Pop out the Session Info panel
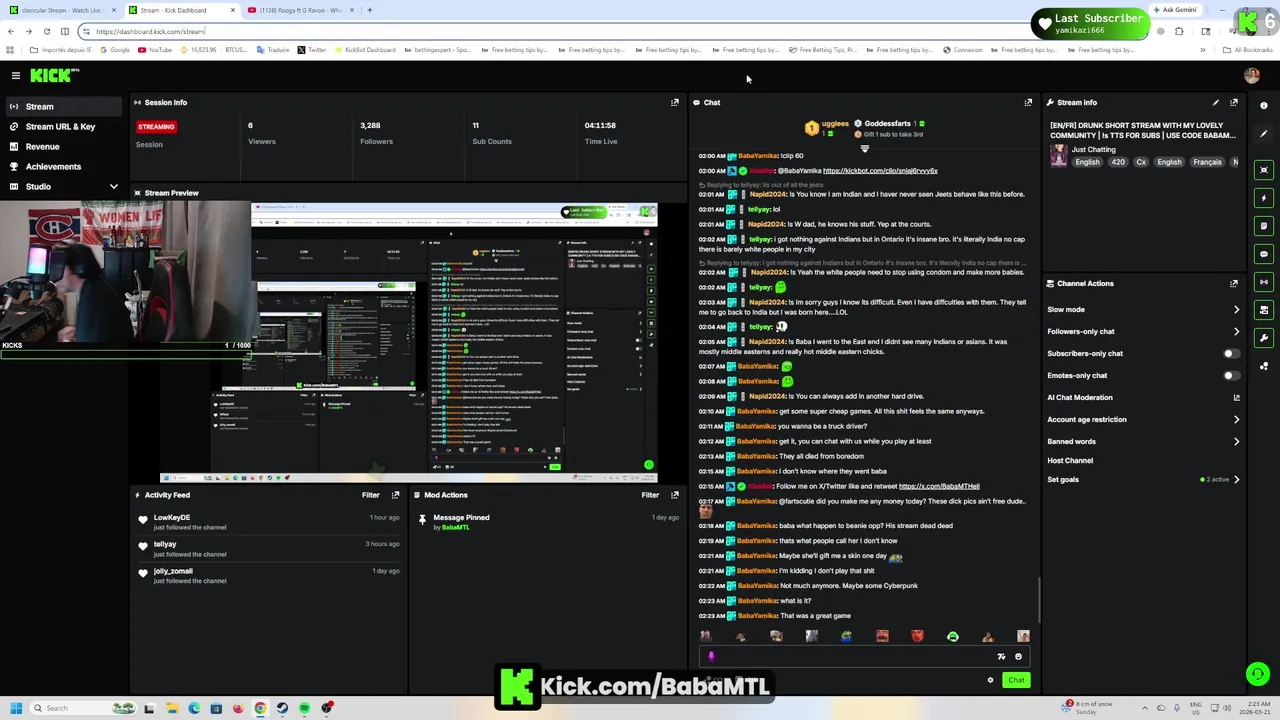This screenshot has height=720, width=1280. 674,102
